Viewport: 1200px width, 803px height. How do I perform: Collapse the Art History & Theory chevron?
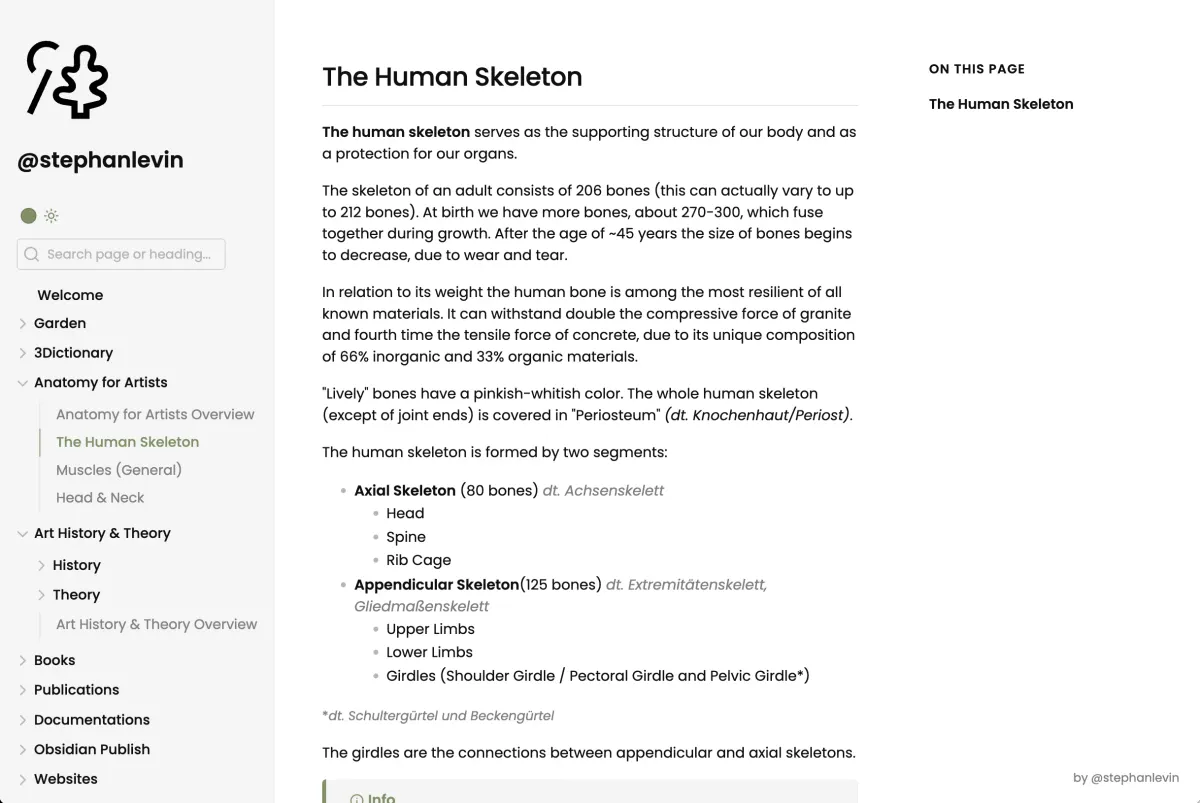(x=23, y=534)
